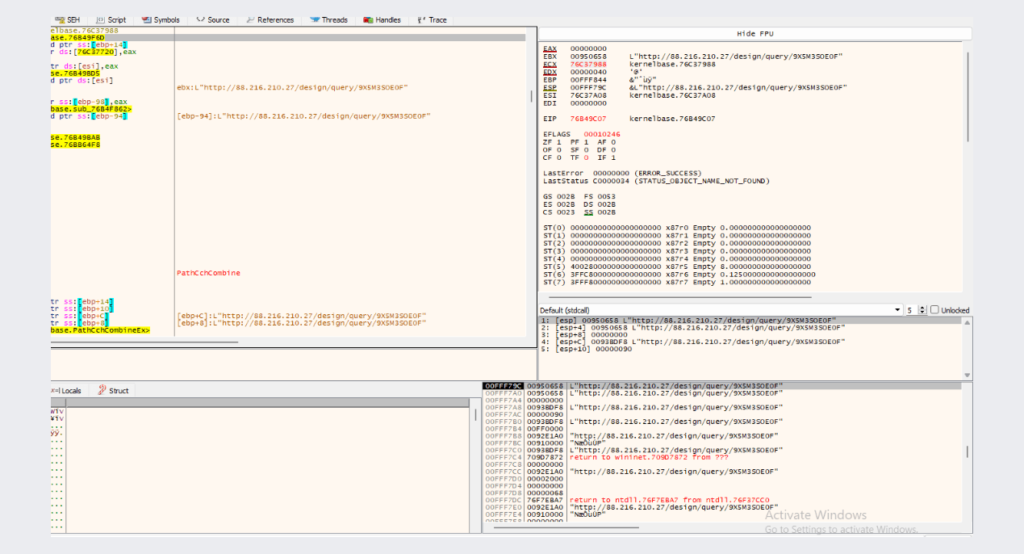Go to the References tab

[270, 20]
